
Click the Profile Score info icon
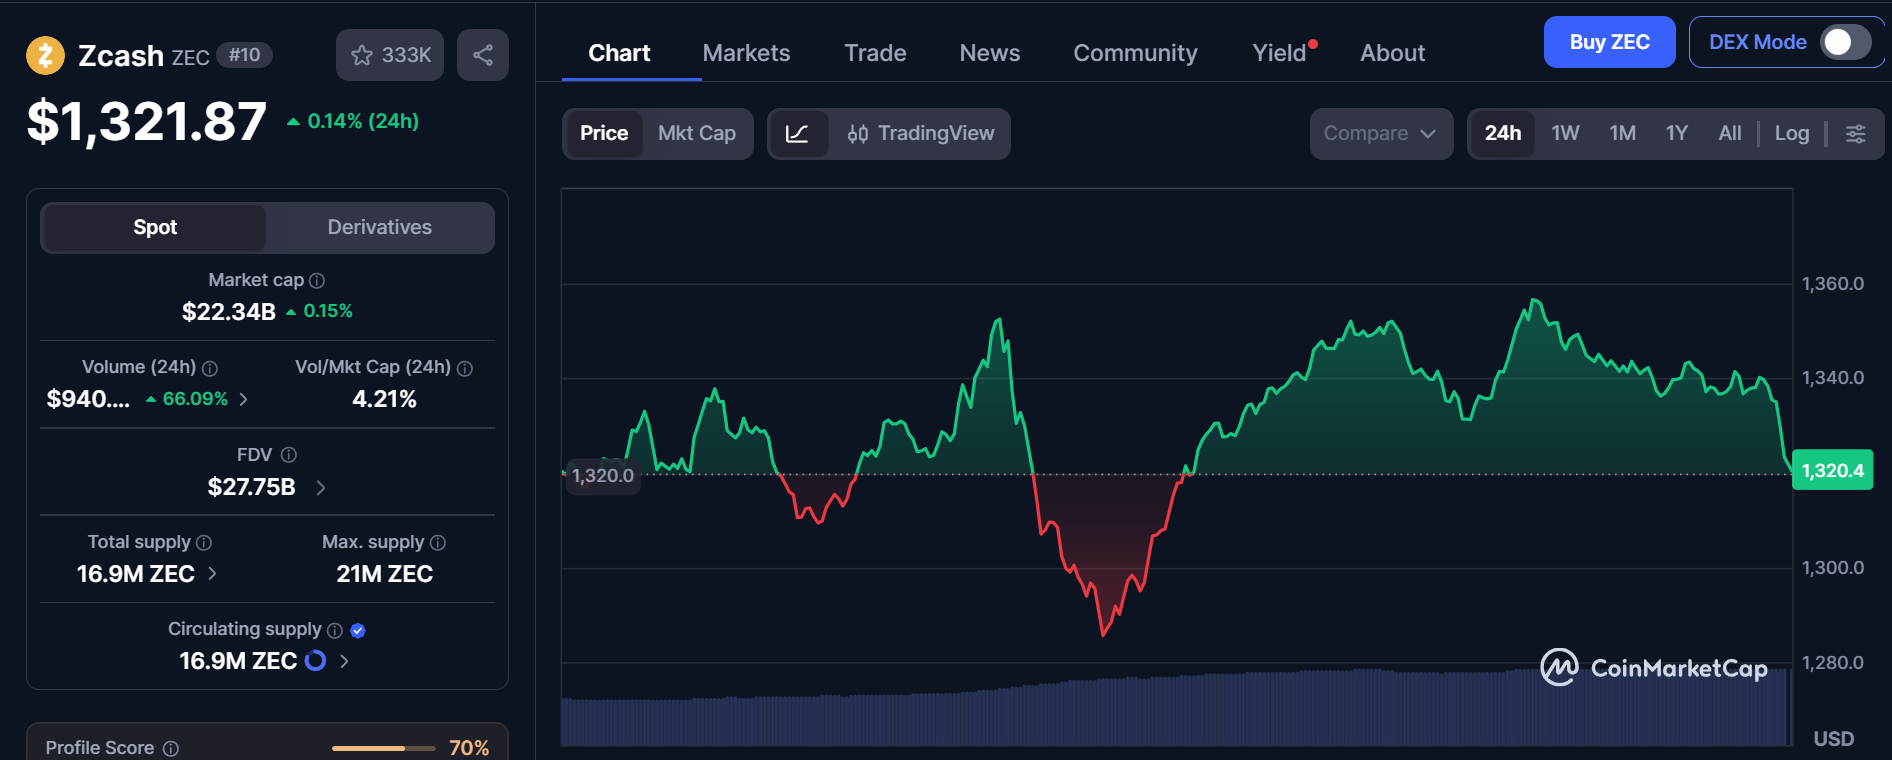pyautogui.click(x=171, y=748)
